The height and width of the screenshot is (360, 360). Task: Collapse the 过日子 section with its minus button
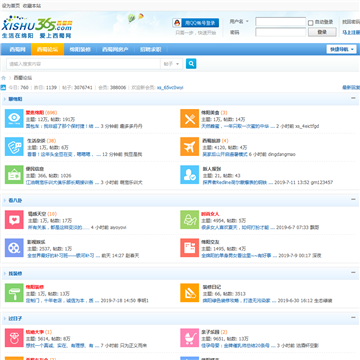353,318
